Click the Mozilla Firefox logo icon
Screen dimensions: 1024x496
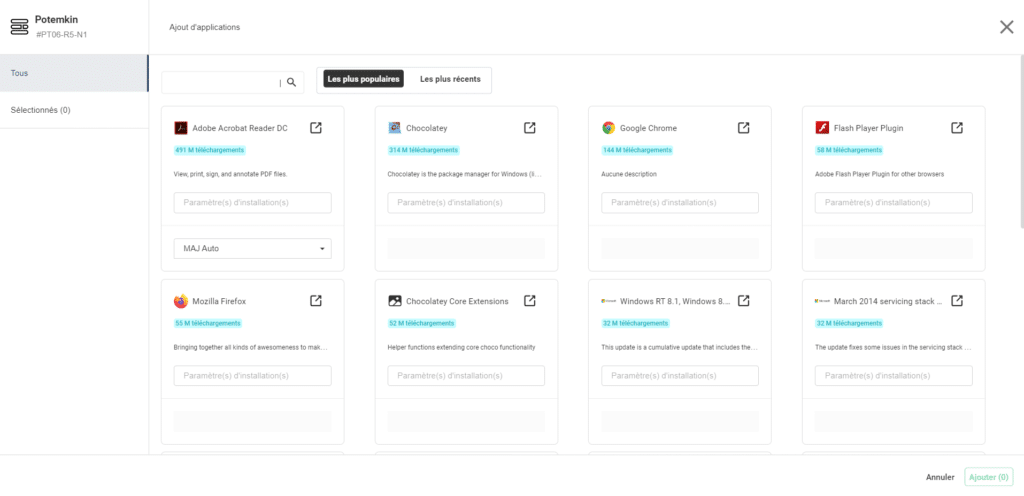click(181, 301)
